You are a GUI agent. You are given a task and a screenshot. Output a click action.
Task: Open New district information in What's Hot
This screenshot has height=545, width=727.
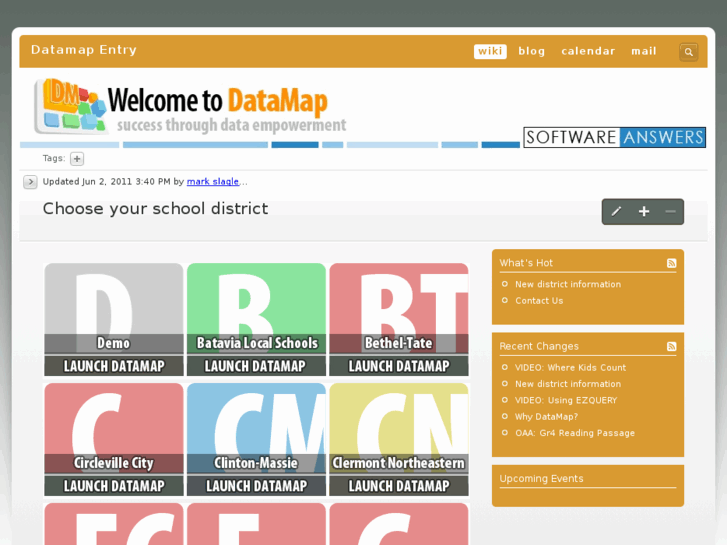568,284
